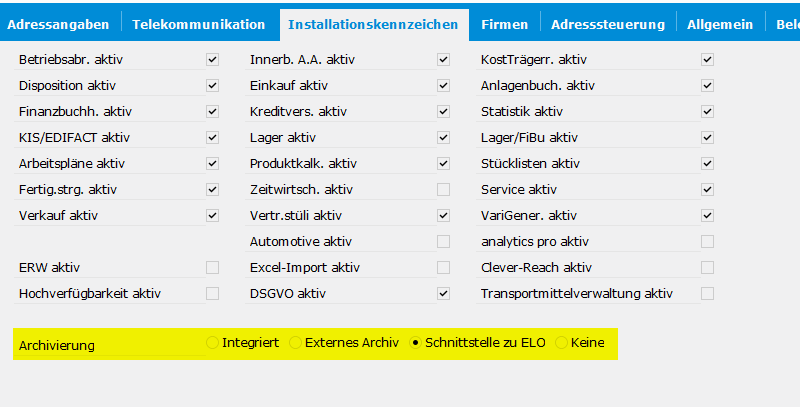This screenshot has height=407, width=800.
Task: Tick Transportmittelverwaltung aktiv checkbox
Action: coord(707,294)
